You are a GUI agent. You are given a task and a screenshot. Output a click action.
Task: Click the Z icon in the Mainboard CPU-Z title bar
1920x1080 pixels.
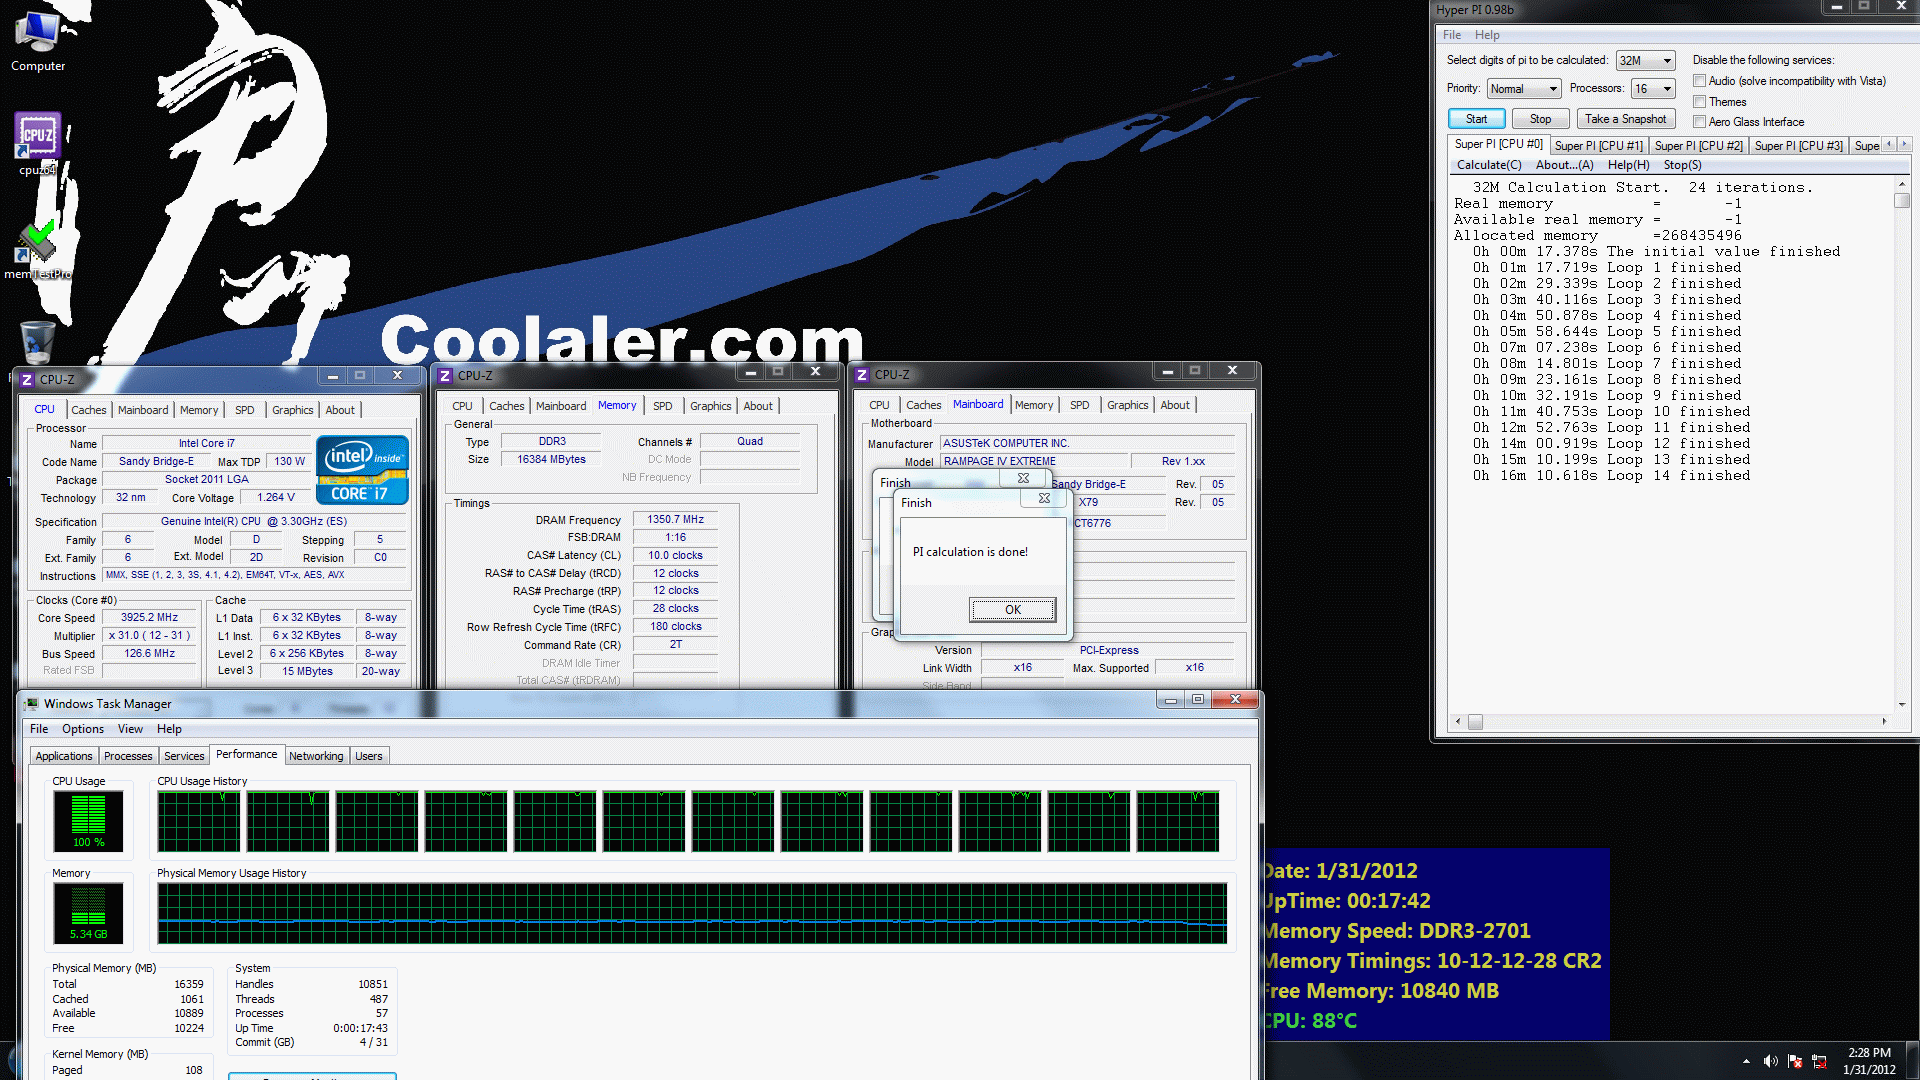862,375
